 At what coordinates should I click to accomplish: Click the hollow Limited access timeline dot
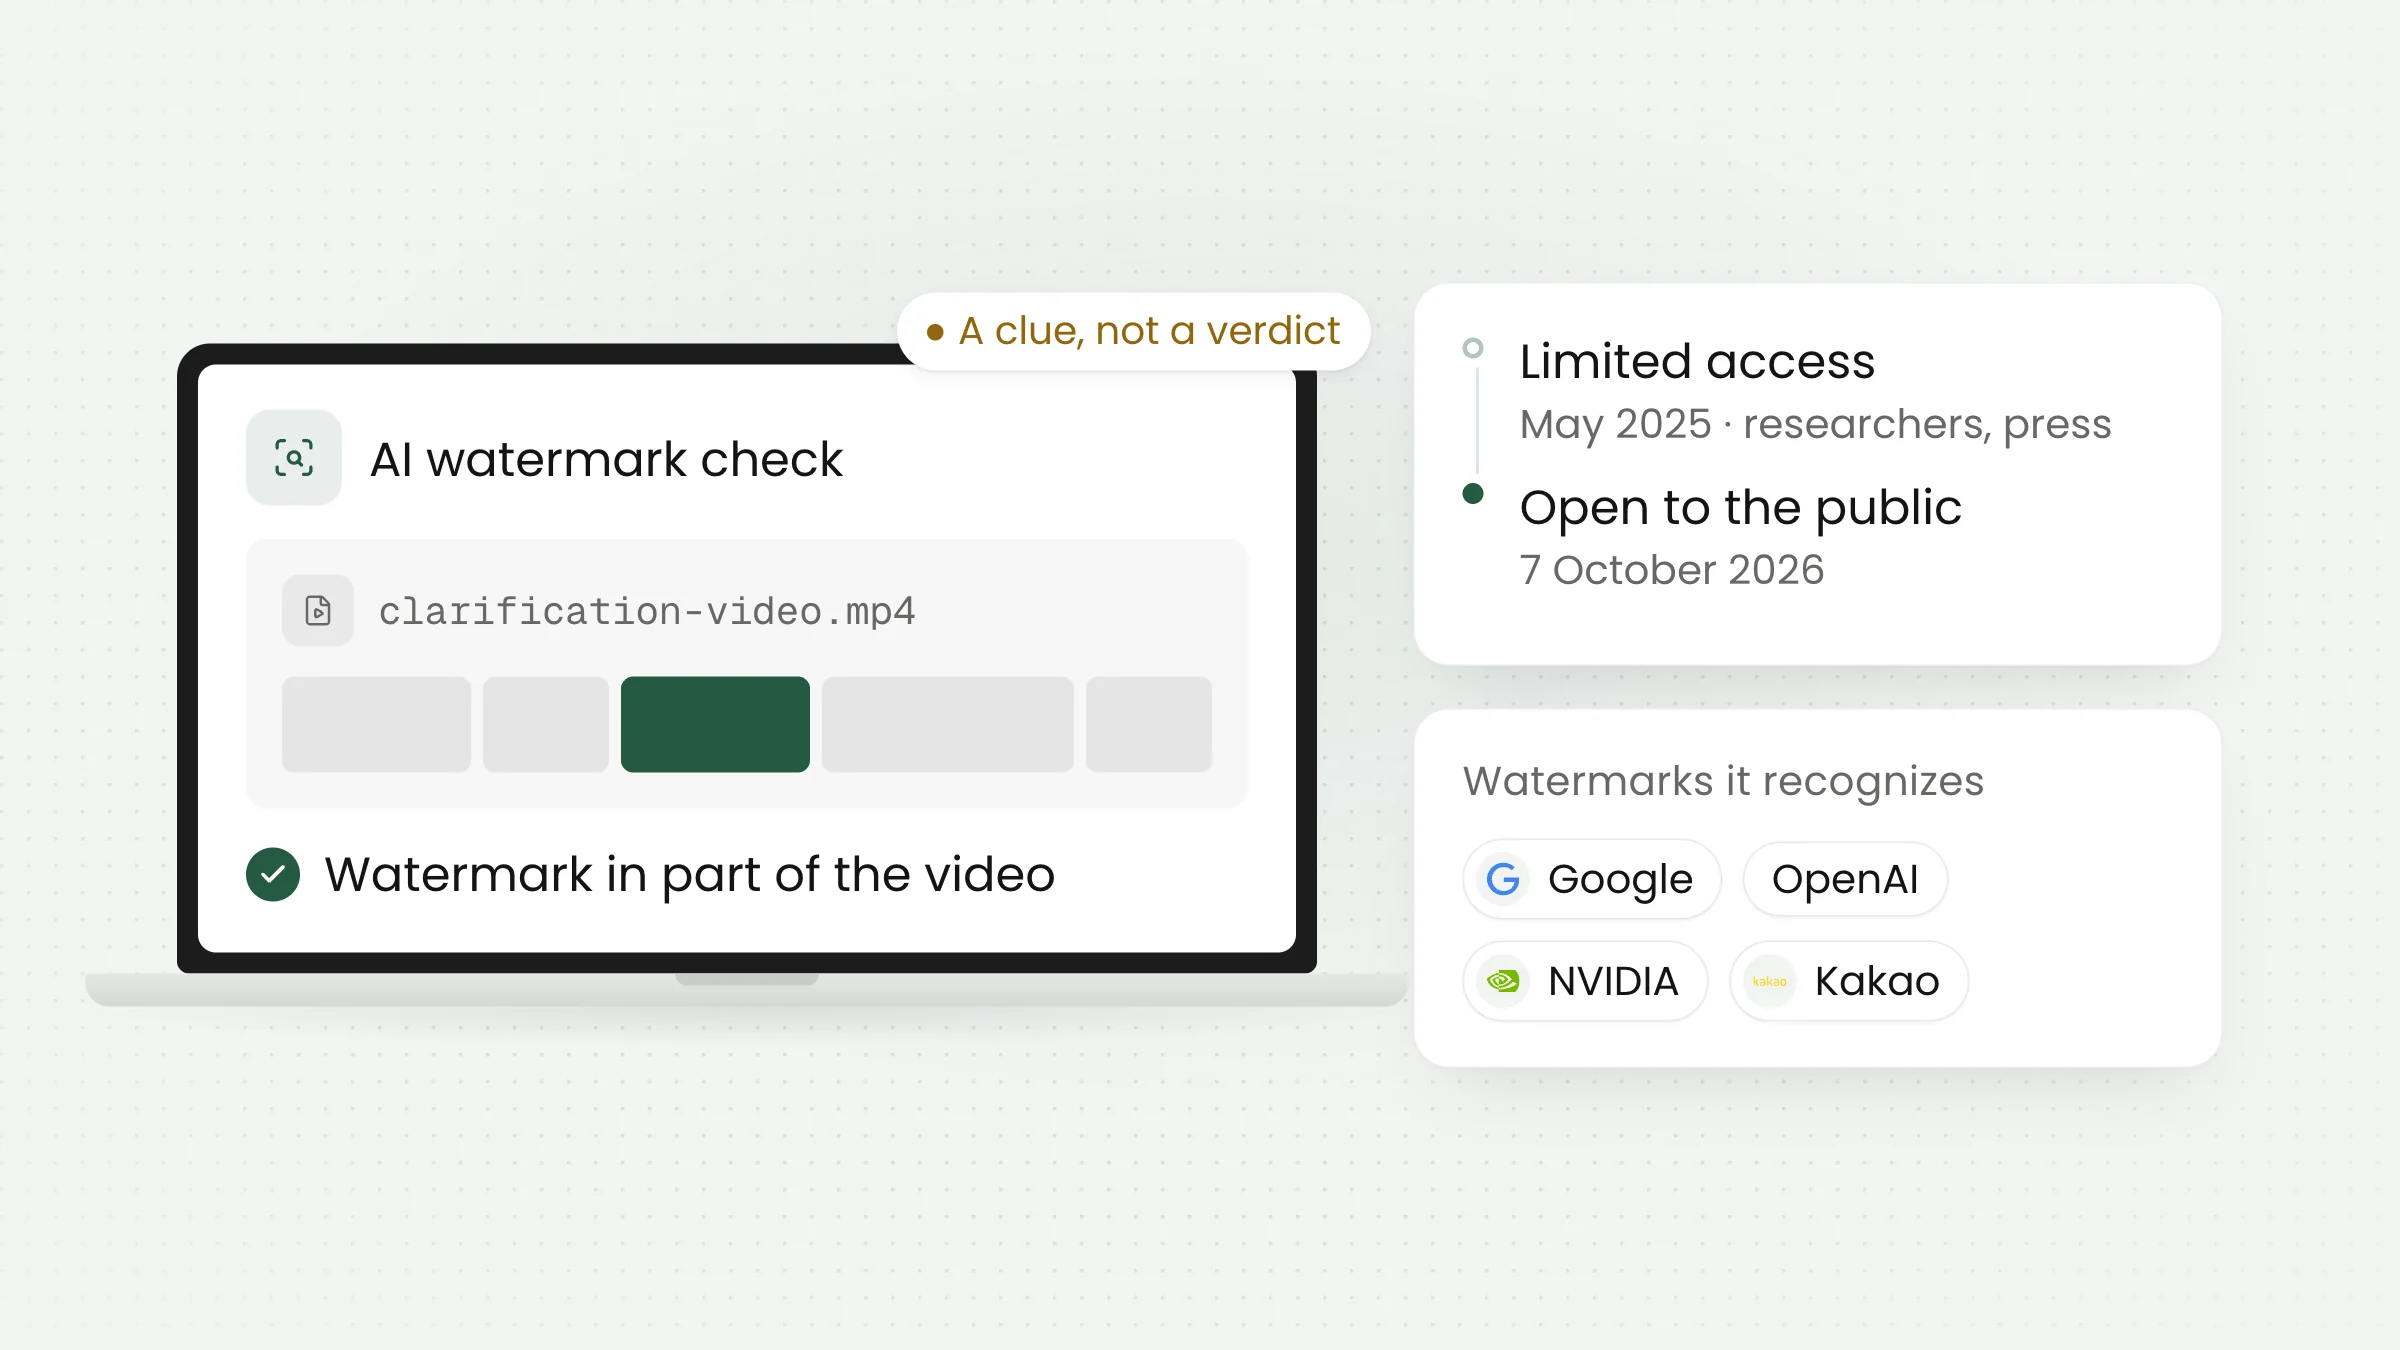pos(1473,348)
